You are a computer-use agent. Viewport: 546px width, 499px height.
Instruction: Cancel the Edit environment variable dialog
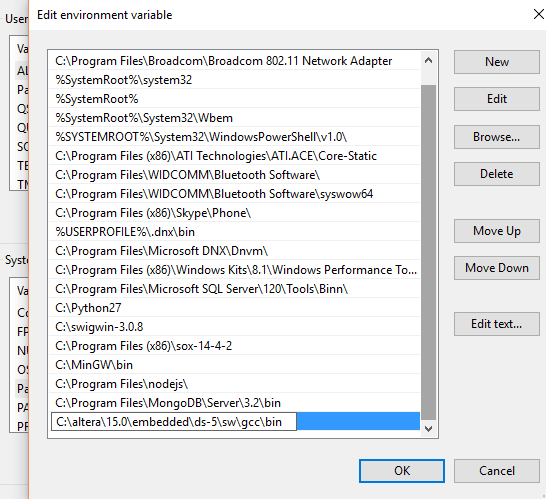coord(497,471)
